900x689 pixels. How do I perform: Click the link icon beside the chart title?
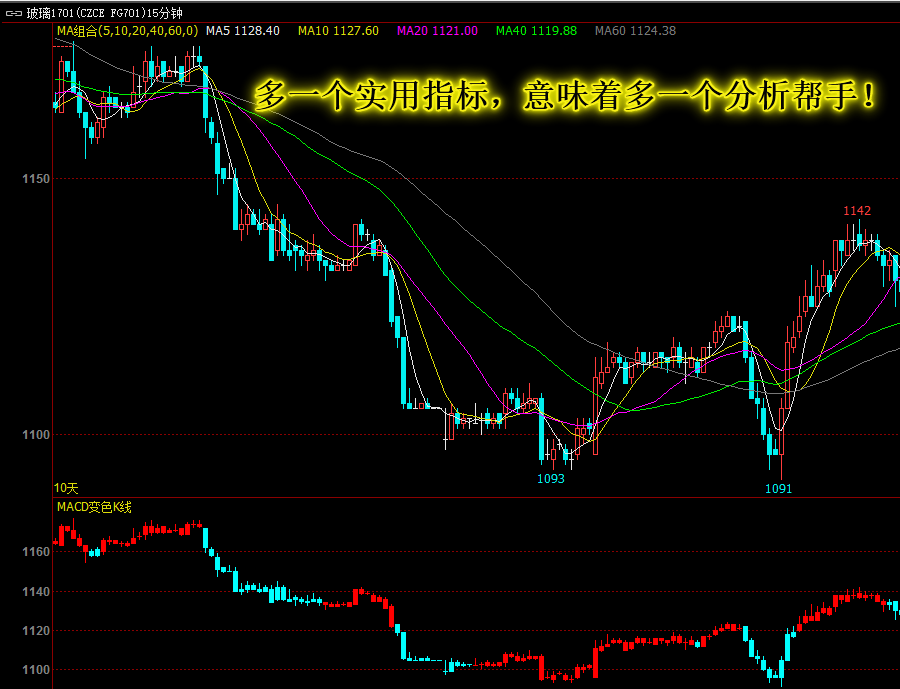[x=14, y=13]
